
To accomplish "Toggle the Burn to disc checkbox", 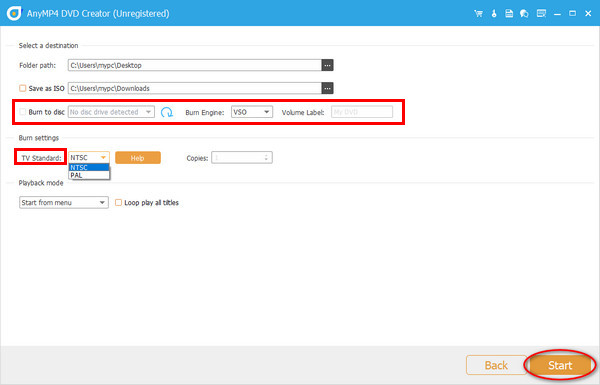I will click(x=23, y=112).
